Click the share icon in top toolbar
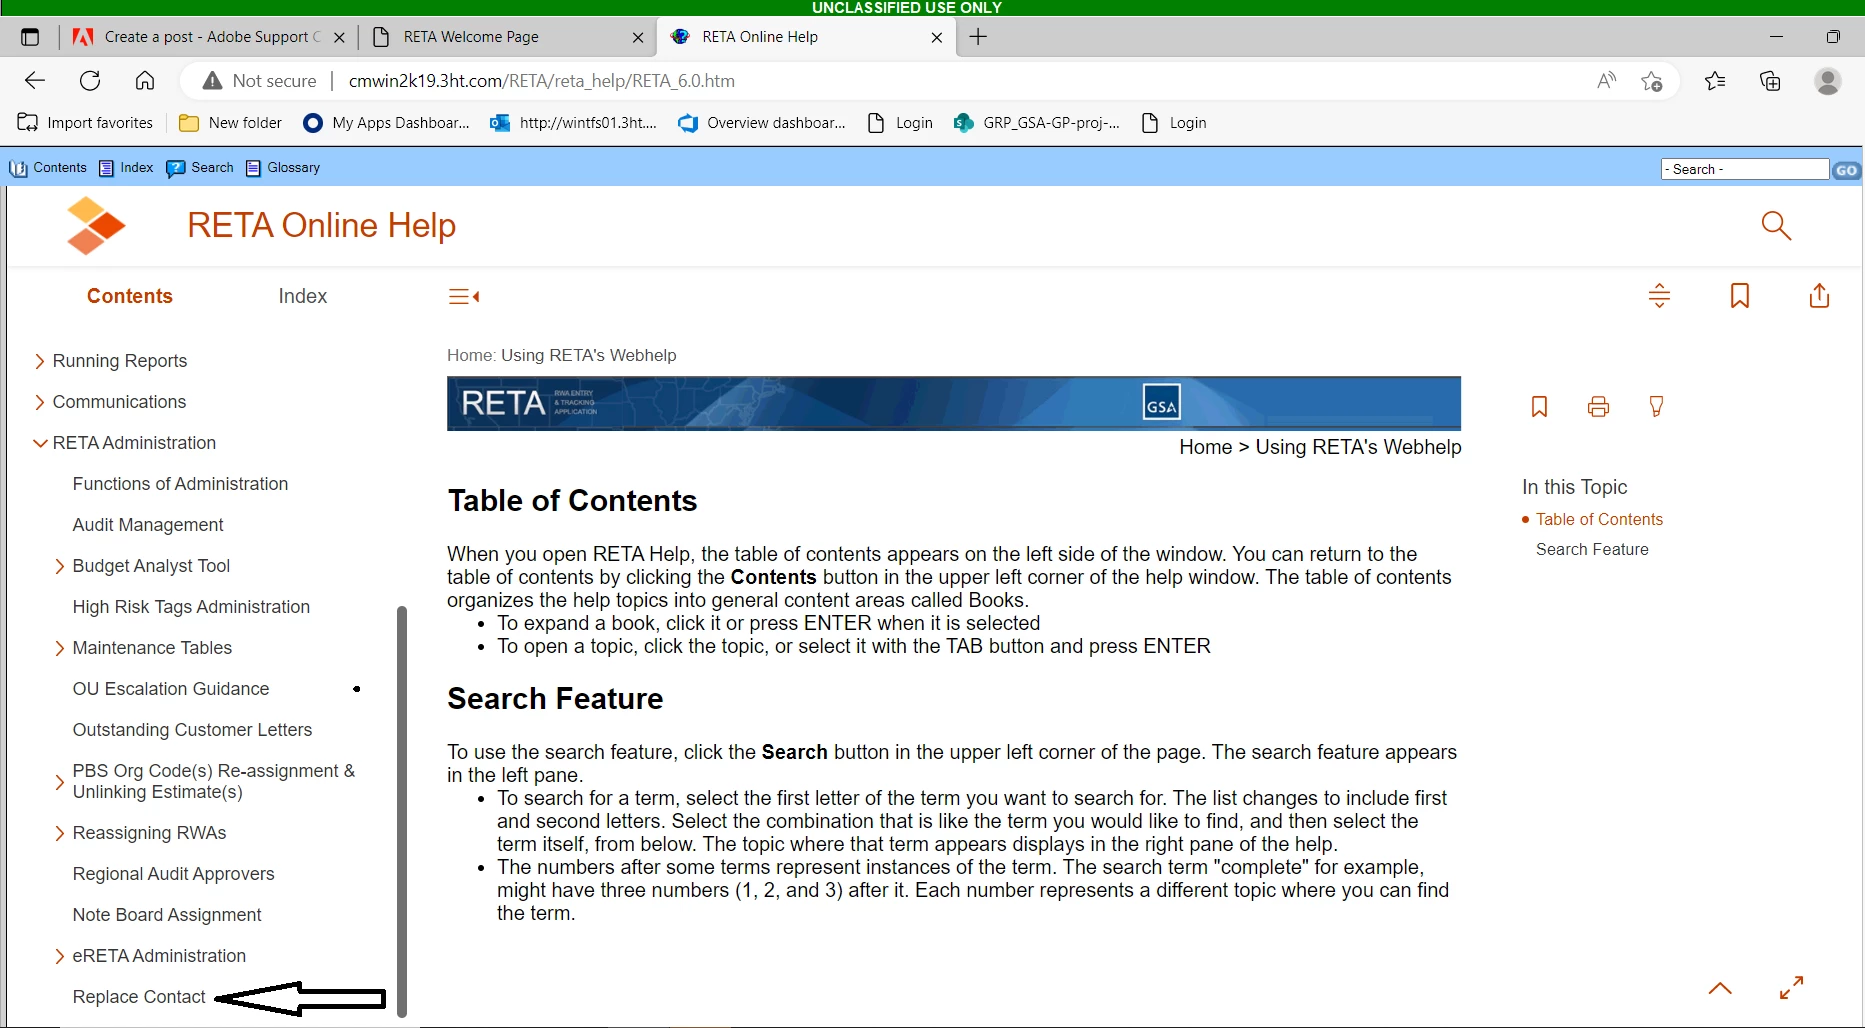1865x1028 pixels. pos(1819,296)
